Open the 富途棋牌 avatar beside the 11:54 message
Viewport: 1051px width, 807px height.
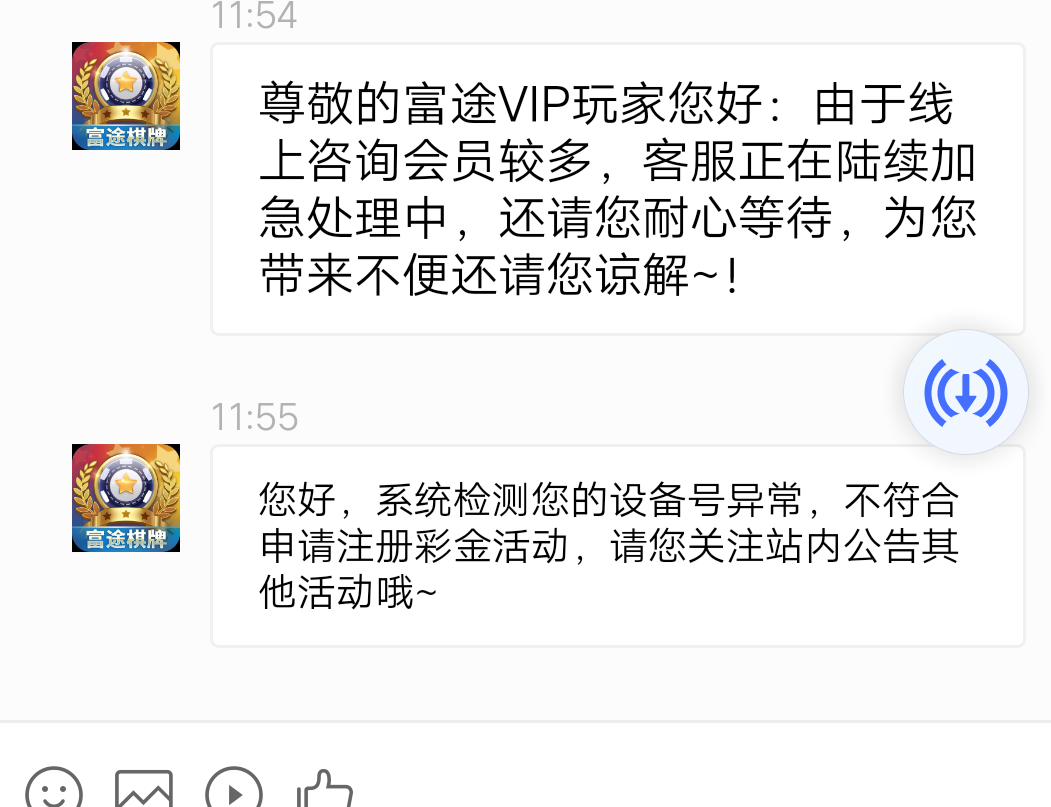[x=126, y=96]
